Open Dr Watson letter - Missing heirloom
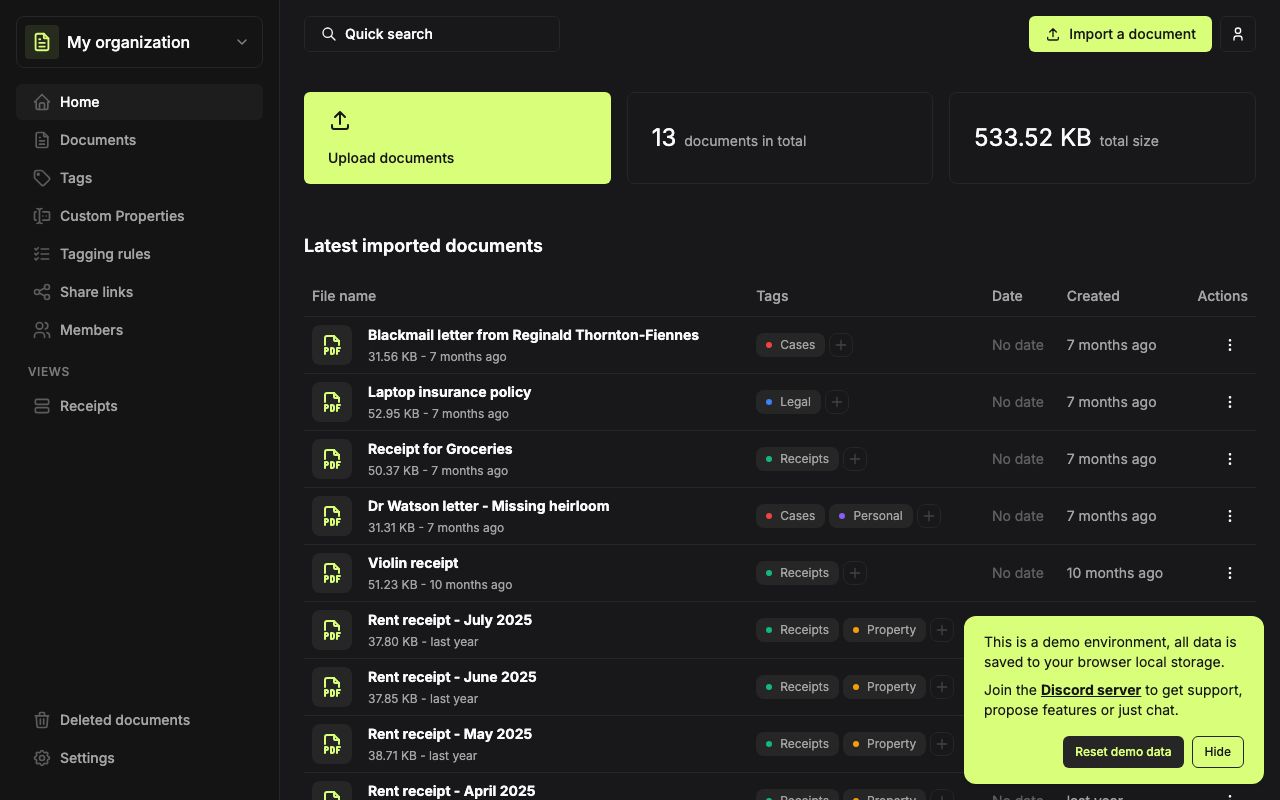Viewport: 1280px width, 800px height. pos(488,506)
